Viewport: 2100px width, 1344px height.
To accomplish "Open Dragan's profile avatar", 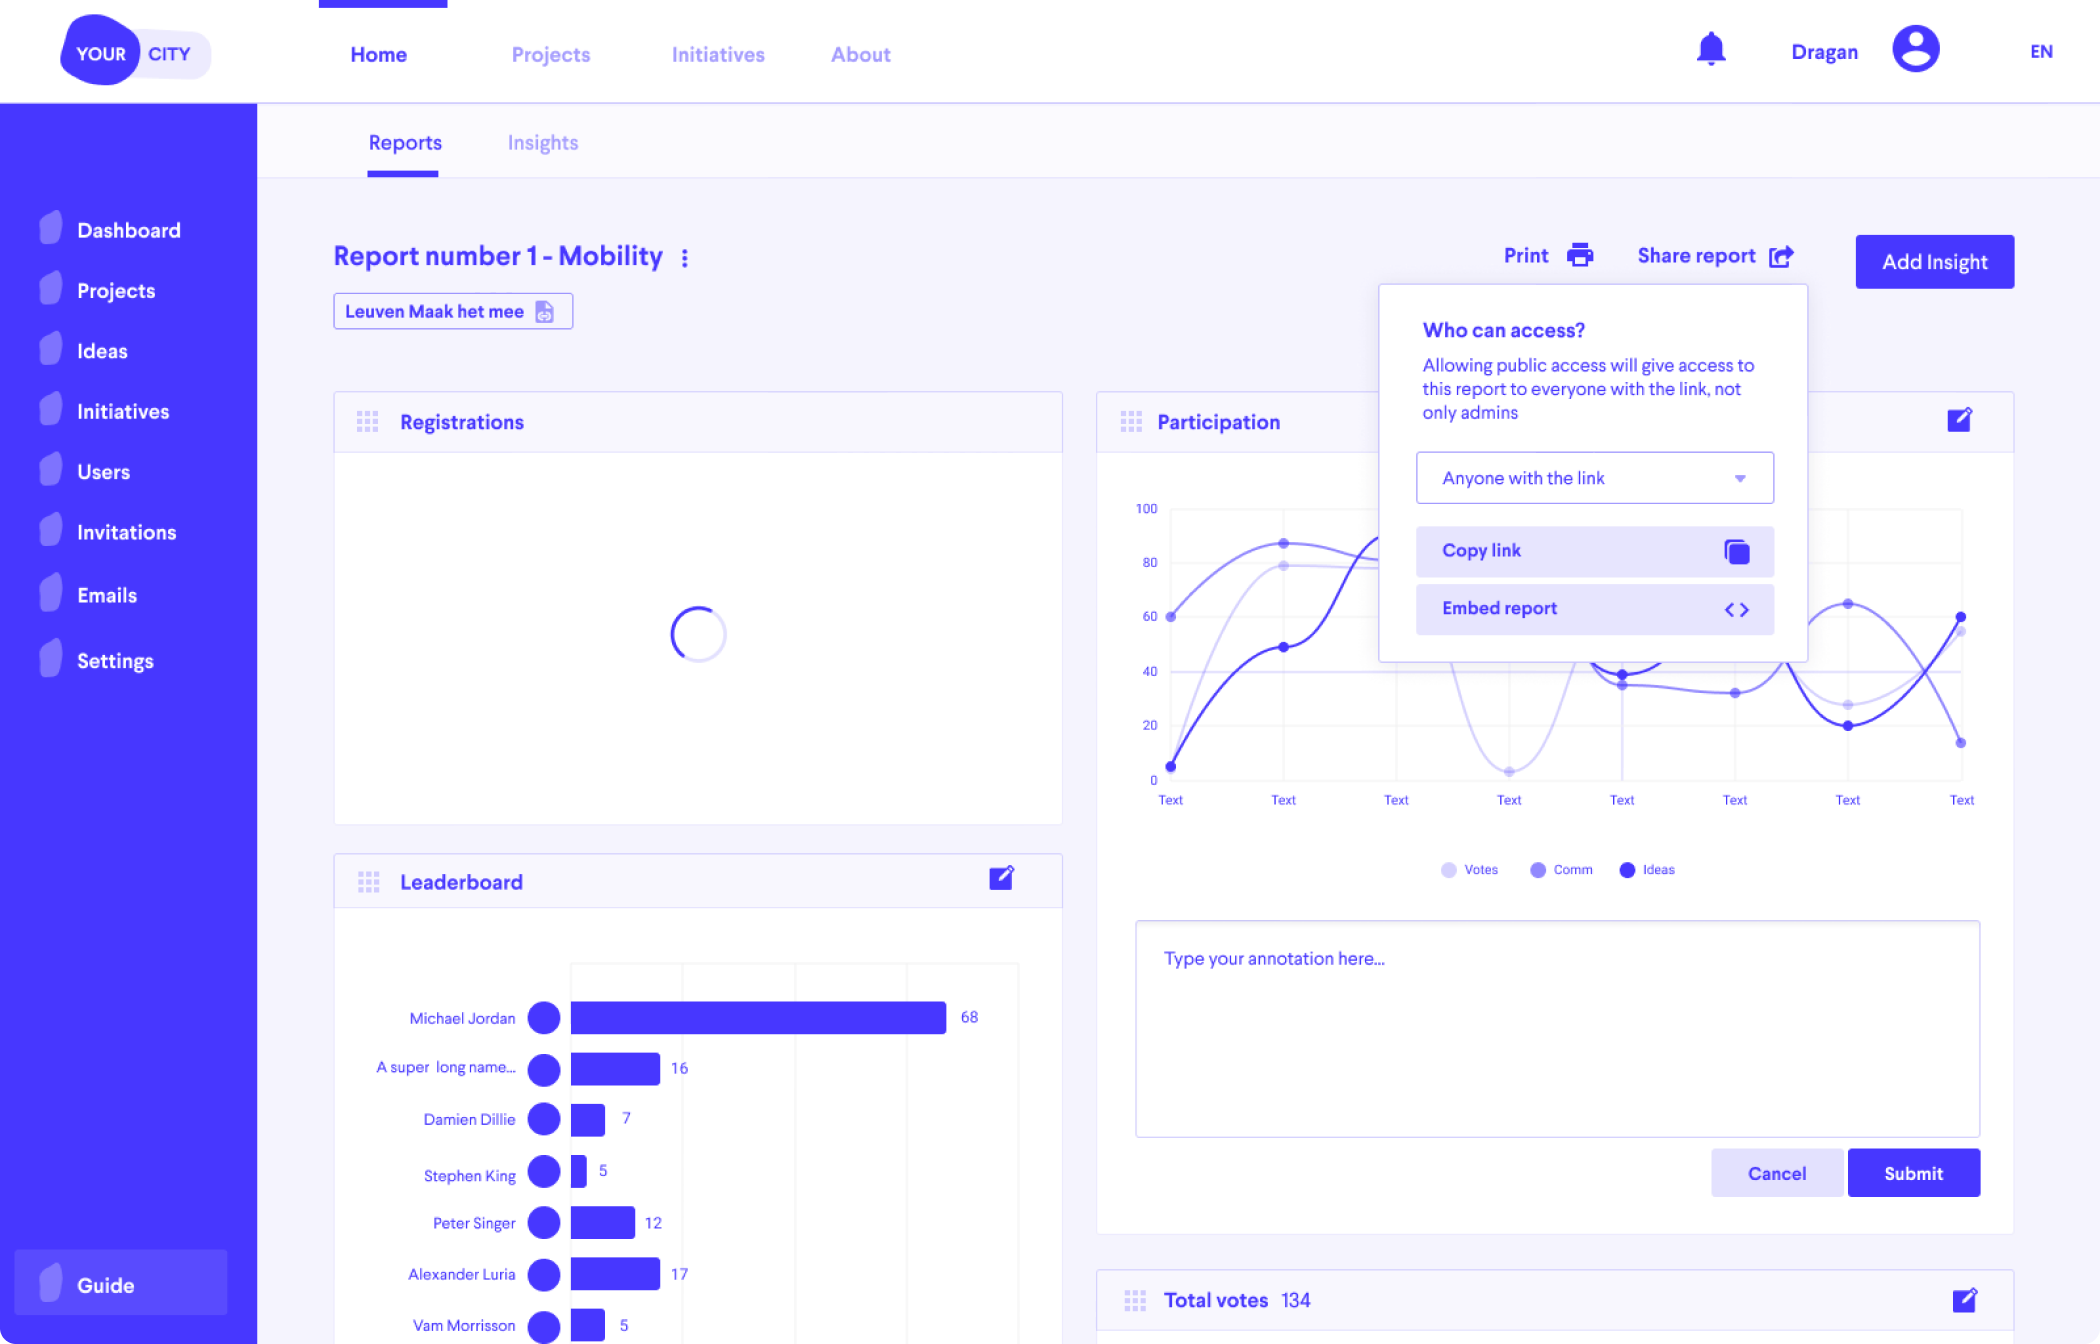I will (x=1914, y=49).
